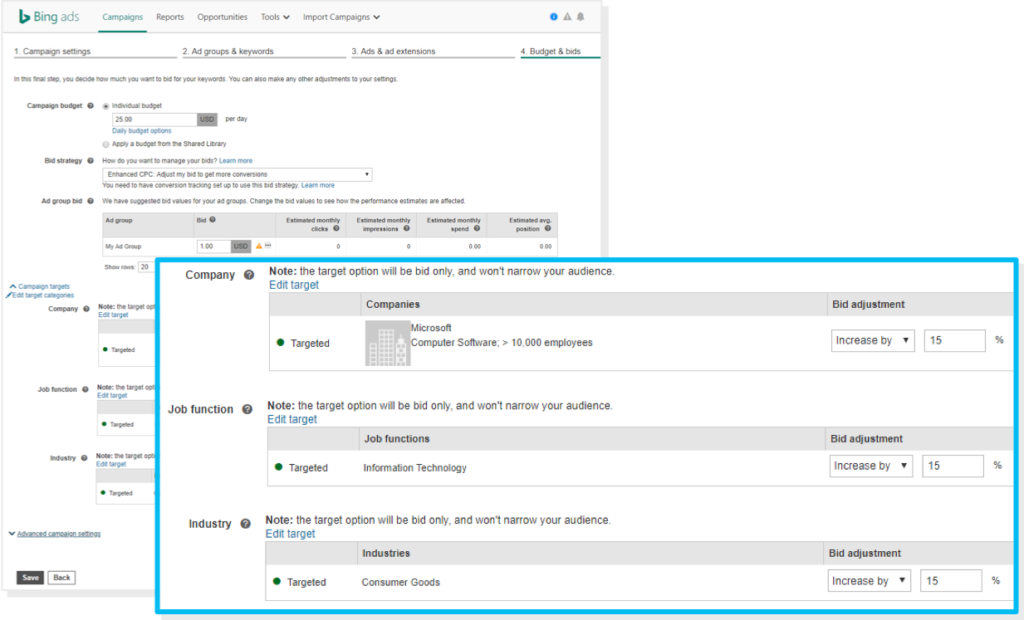Viewport: 1024px width, 620px height.
Task: Click the 1.00 bid field for My Ad Group
Action: tap(214, 246)
